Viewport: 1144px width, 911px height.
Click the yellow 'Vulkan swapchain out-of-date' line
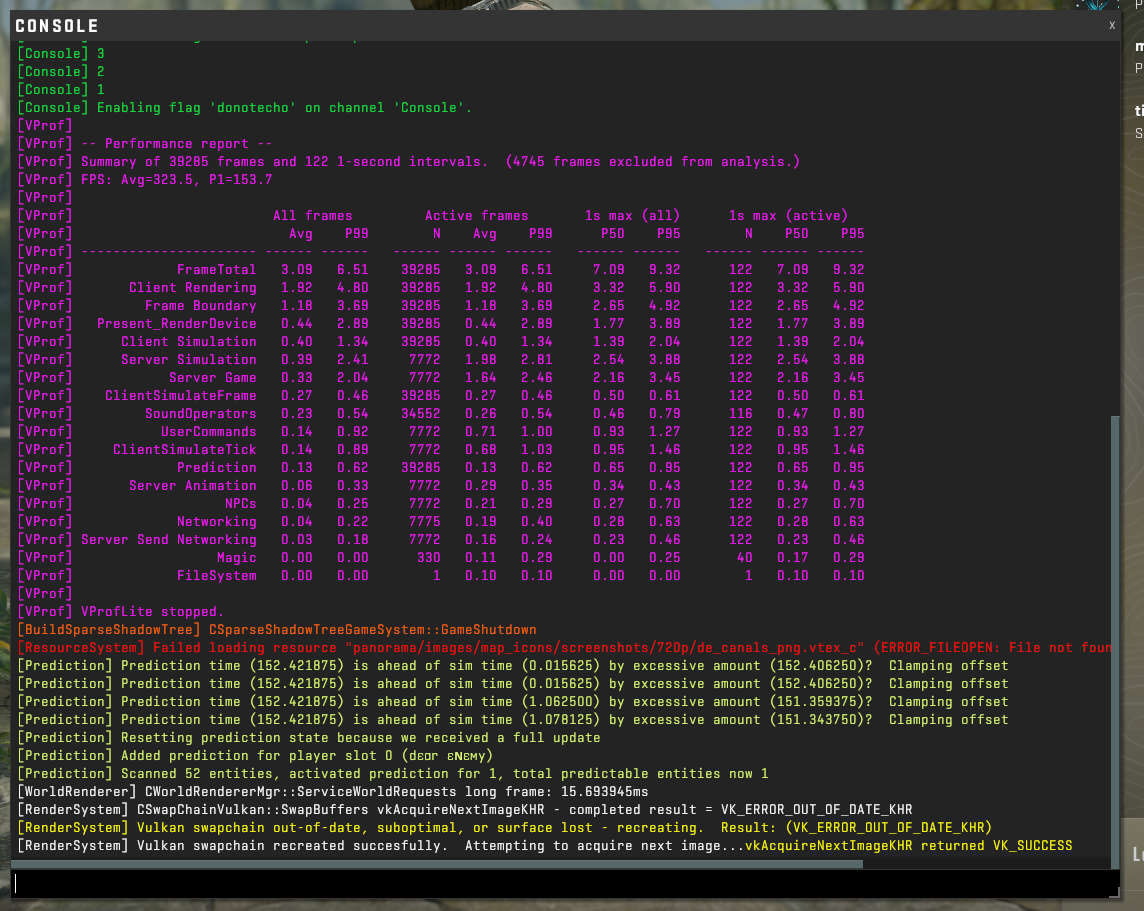coord(504,828)
